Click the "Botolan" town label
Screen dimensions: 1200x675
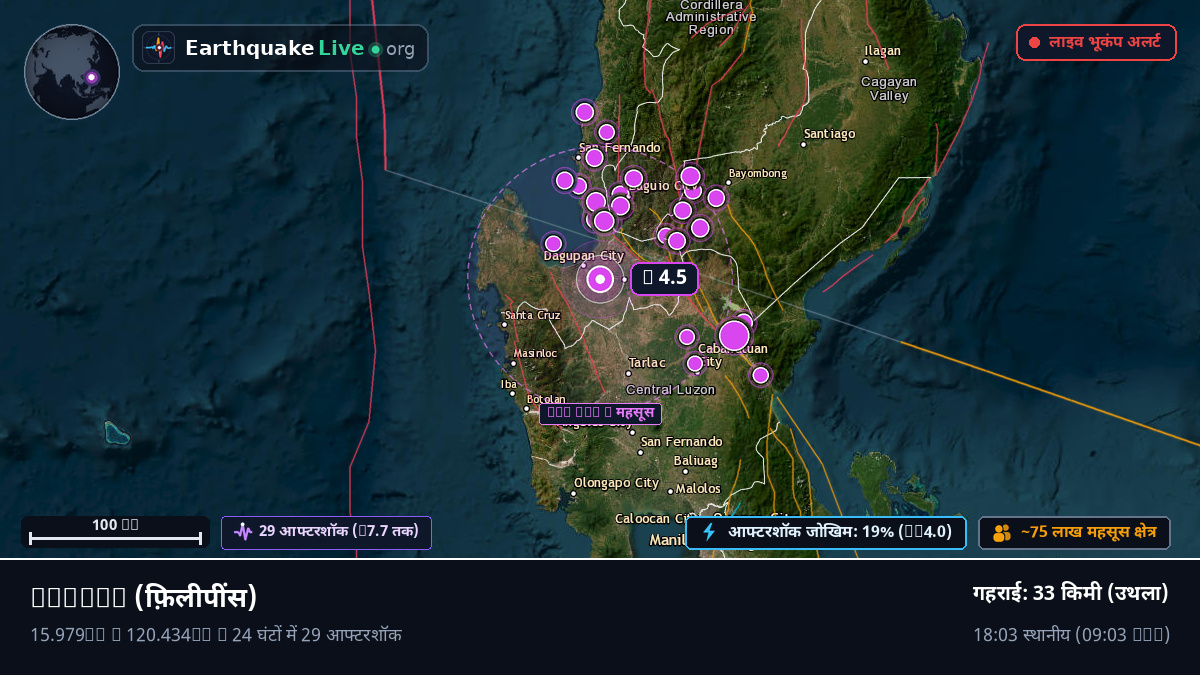click(546, 399)
